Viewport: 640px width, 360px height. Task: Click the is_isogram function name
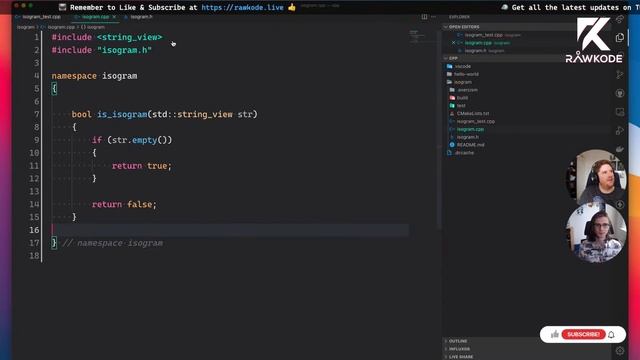click(x=122, y=114)
